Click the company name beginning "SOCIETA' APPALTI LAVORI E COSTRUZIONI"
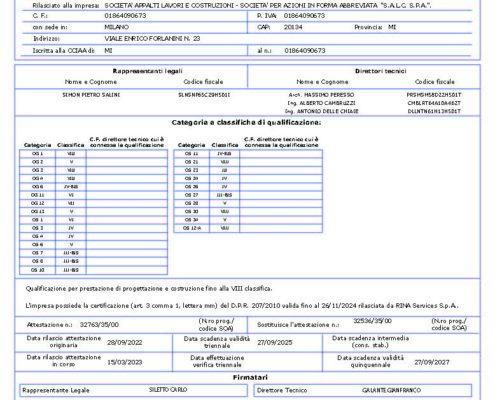 268,5
